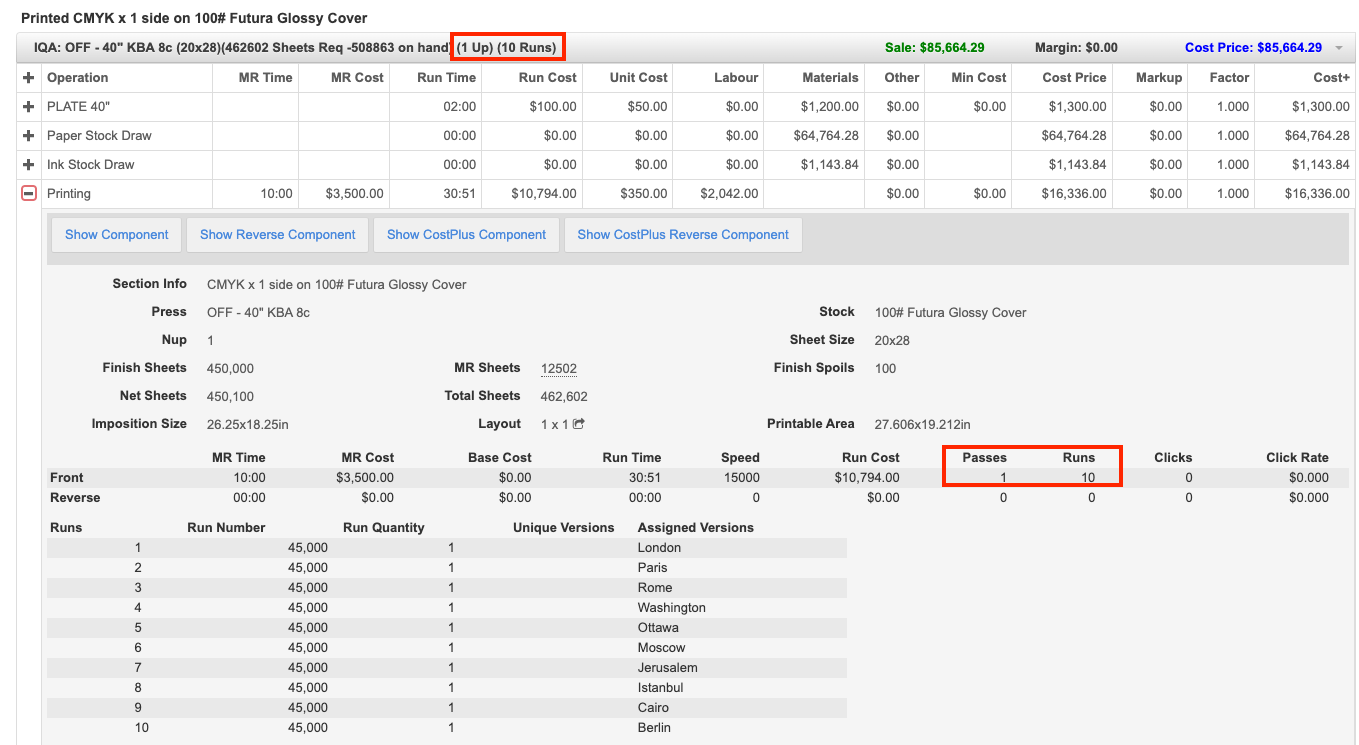Click the Click Rate column header
Viewport: 1359px width, 745px height.
tap(1298, 458)
